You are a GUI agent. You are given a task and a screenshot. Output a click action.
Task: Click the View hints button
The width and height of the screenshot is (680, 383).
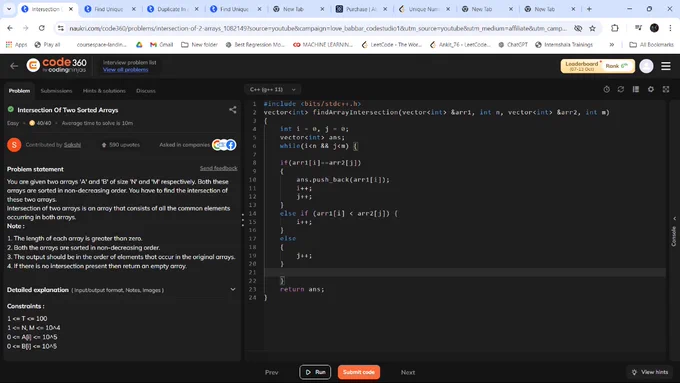(650, 372)
